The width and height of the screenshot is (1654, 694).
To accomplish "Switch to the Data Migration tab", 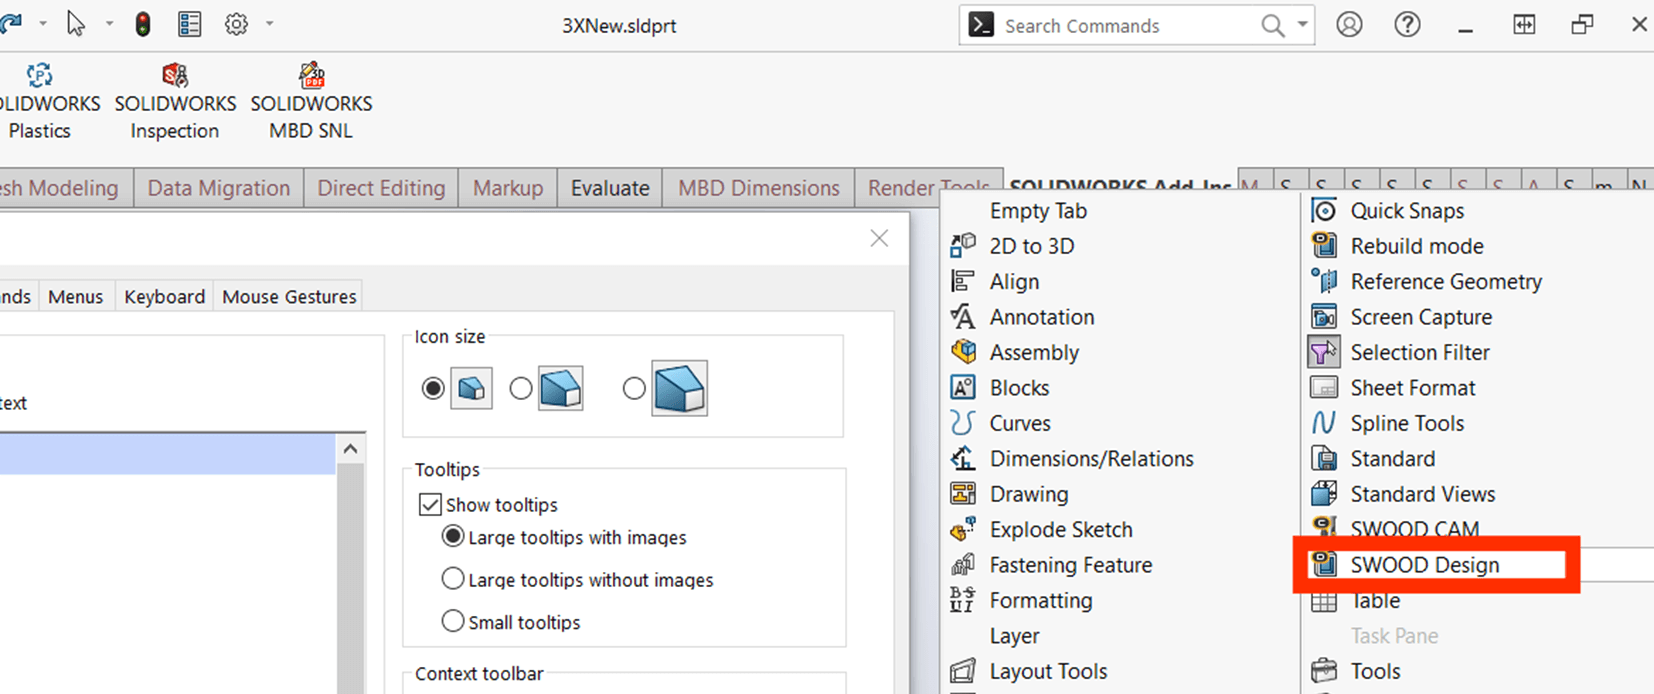I will tap(218, 188).
